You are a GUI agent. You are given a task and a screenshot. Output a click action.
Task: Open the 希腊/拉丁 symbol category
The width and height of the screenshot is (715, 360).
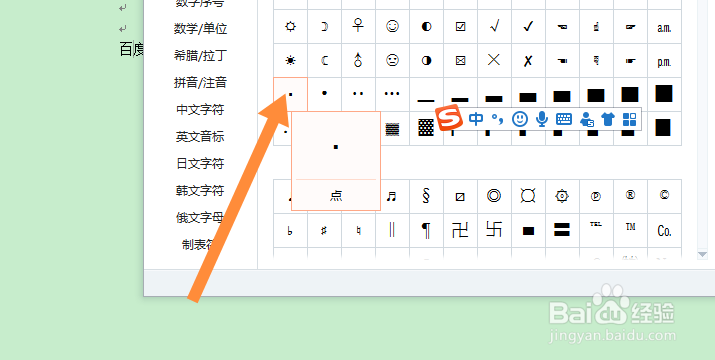pyautogui.click(x=200, y=56)
